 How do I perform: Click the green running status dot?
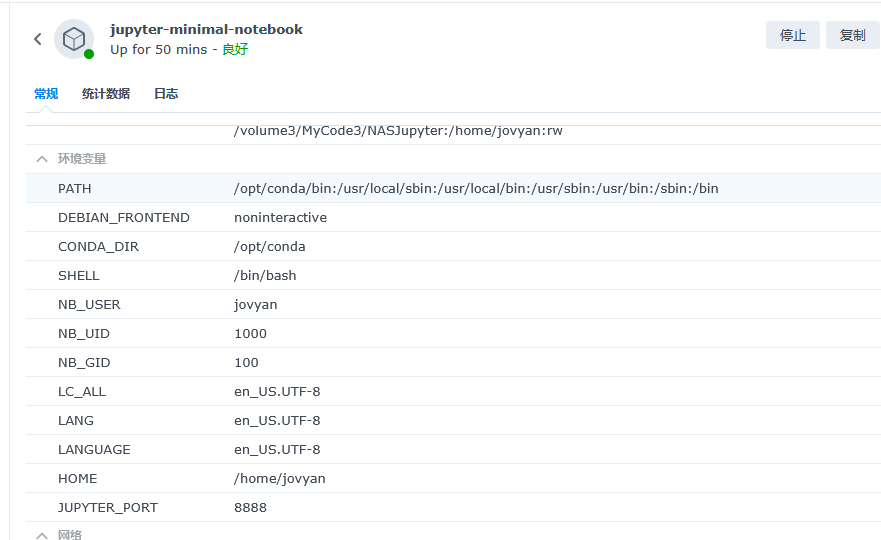(x=89, y=54)
